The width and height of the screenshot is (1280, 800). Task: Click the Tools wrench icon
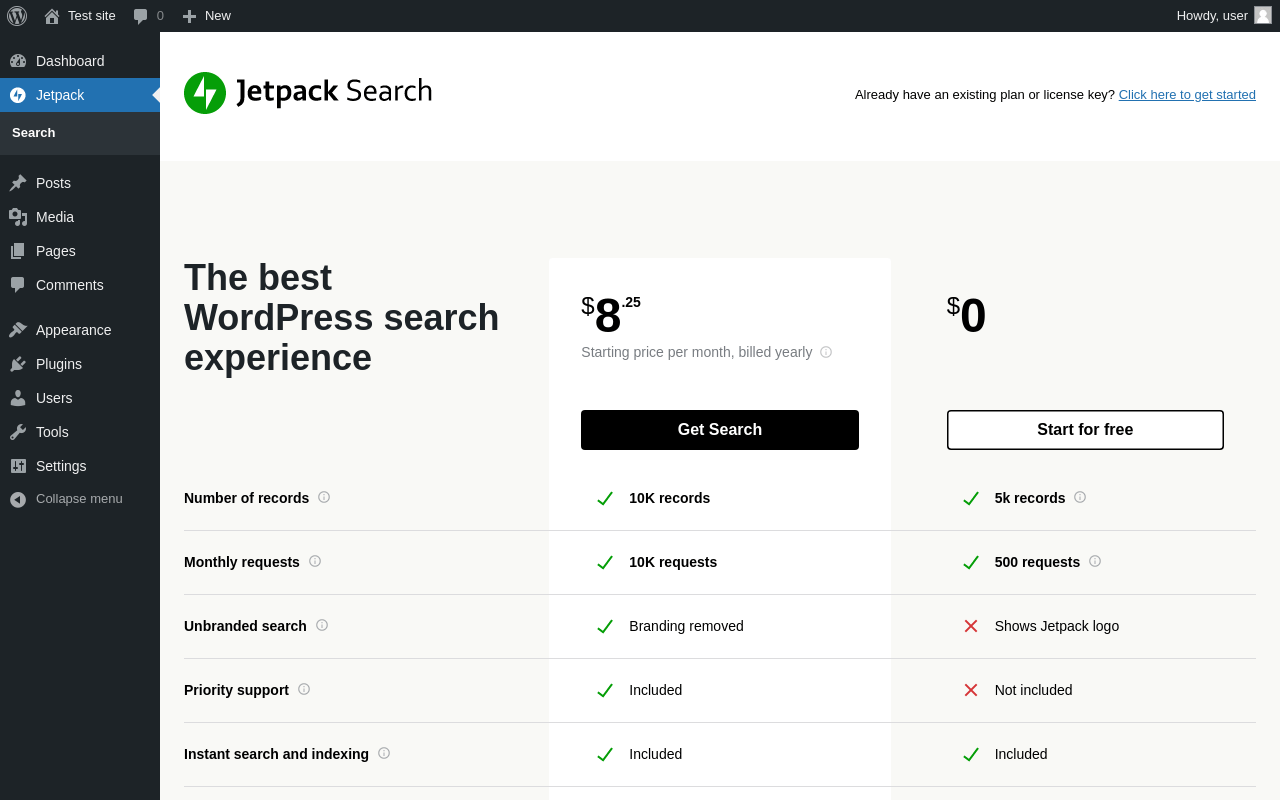(x=18, y=432)
